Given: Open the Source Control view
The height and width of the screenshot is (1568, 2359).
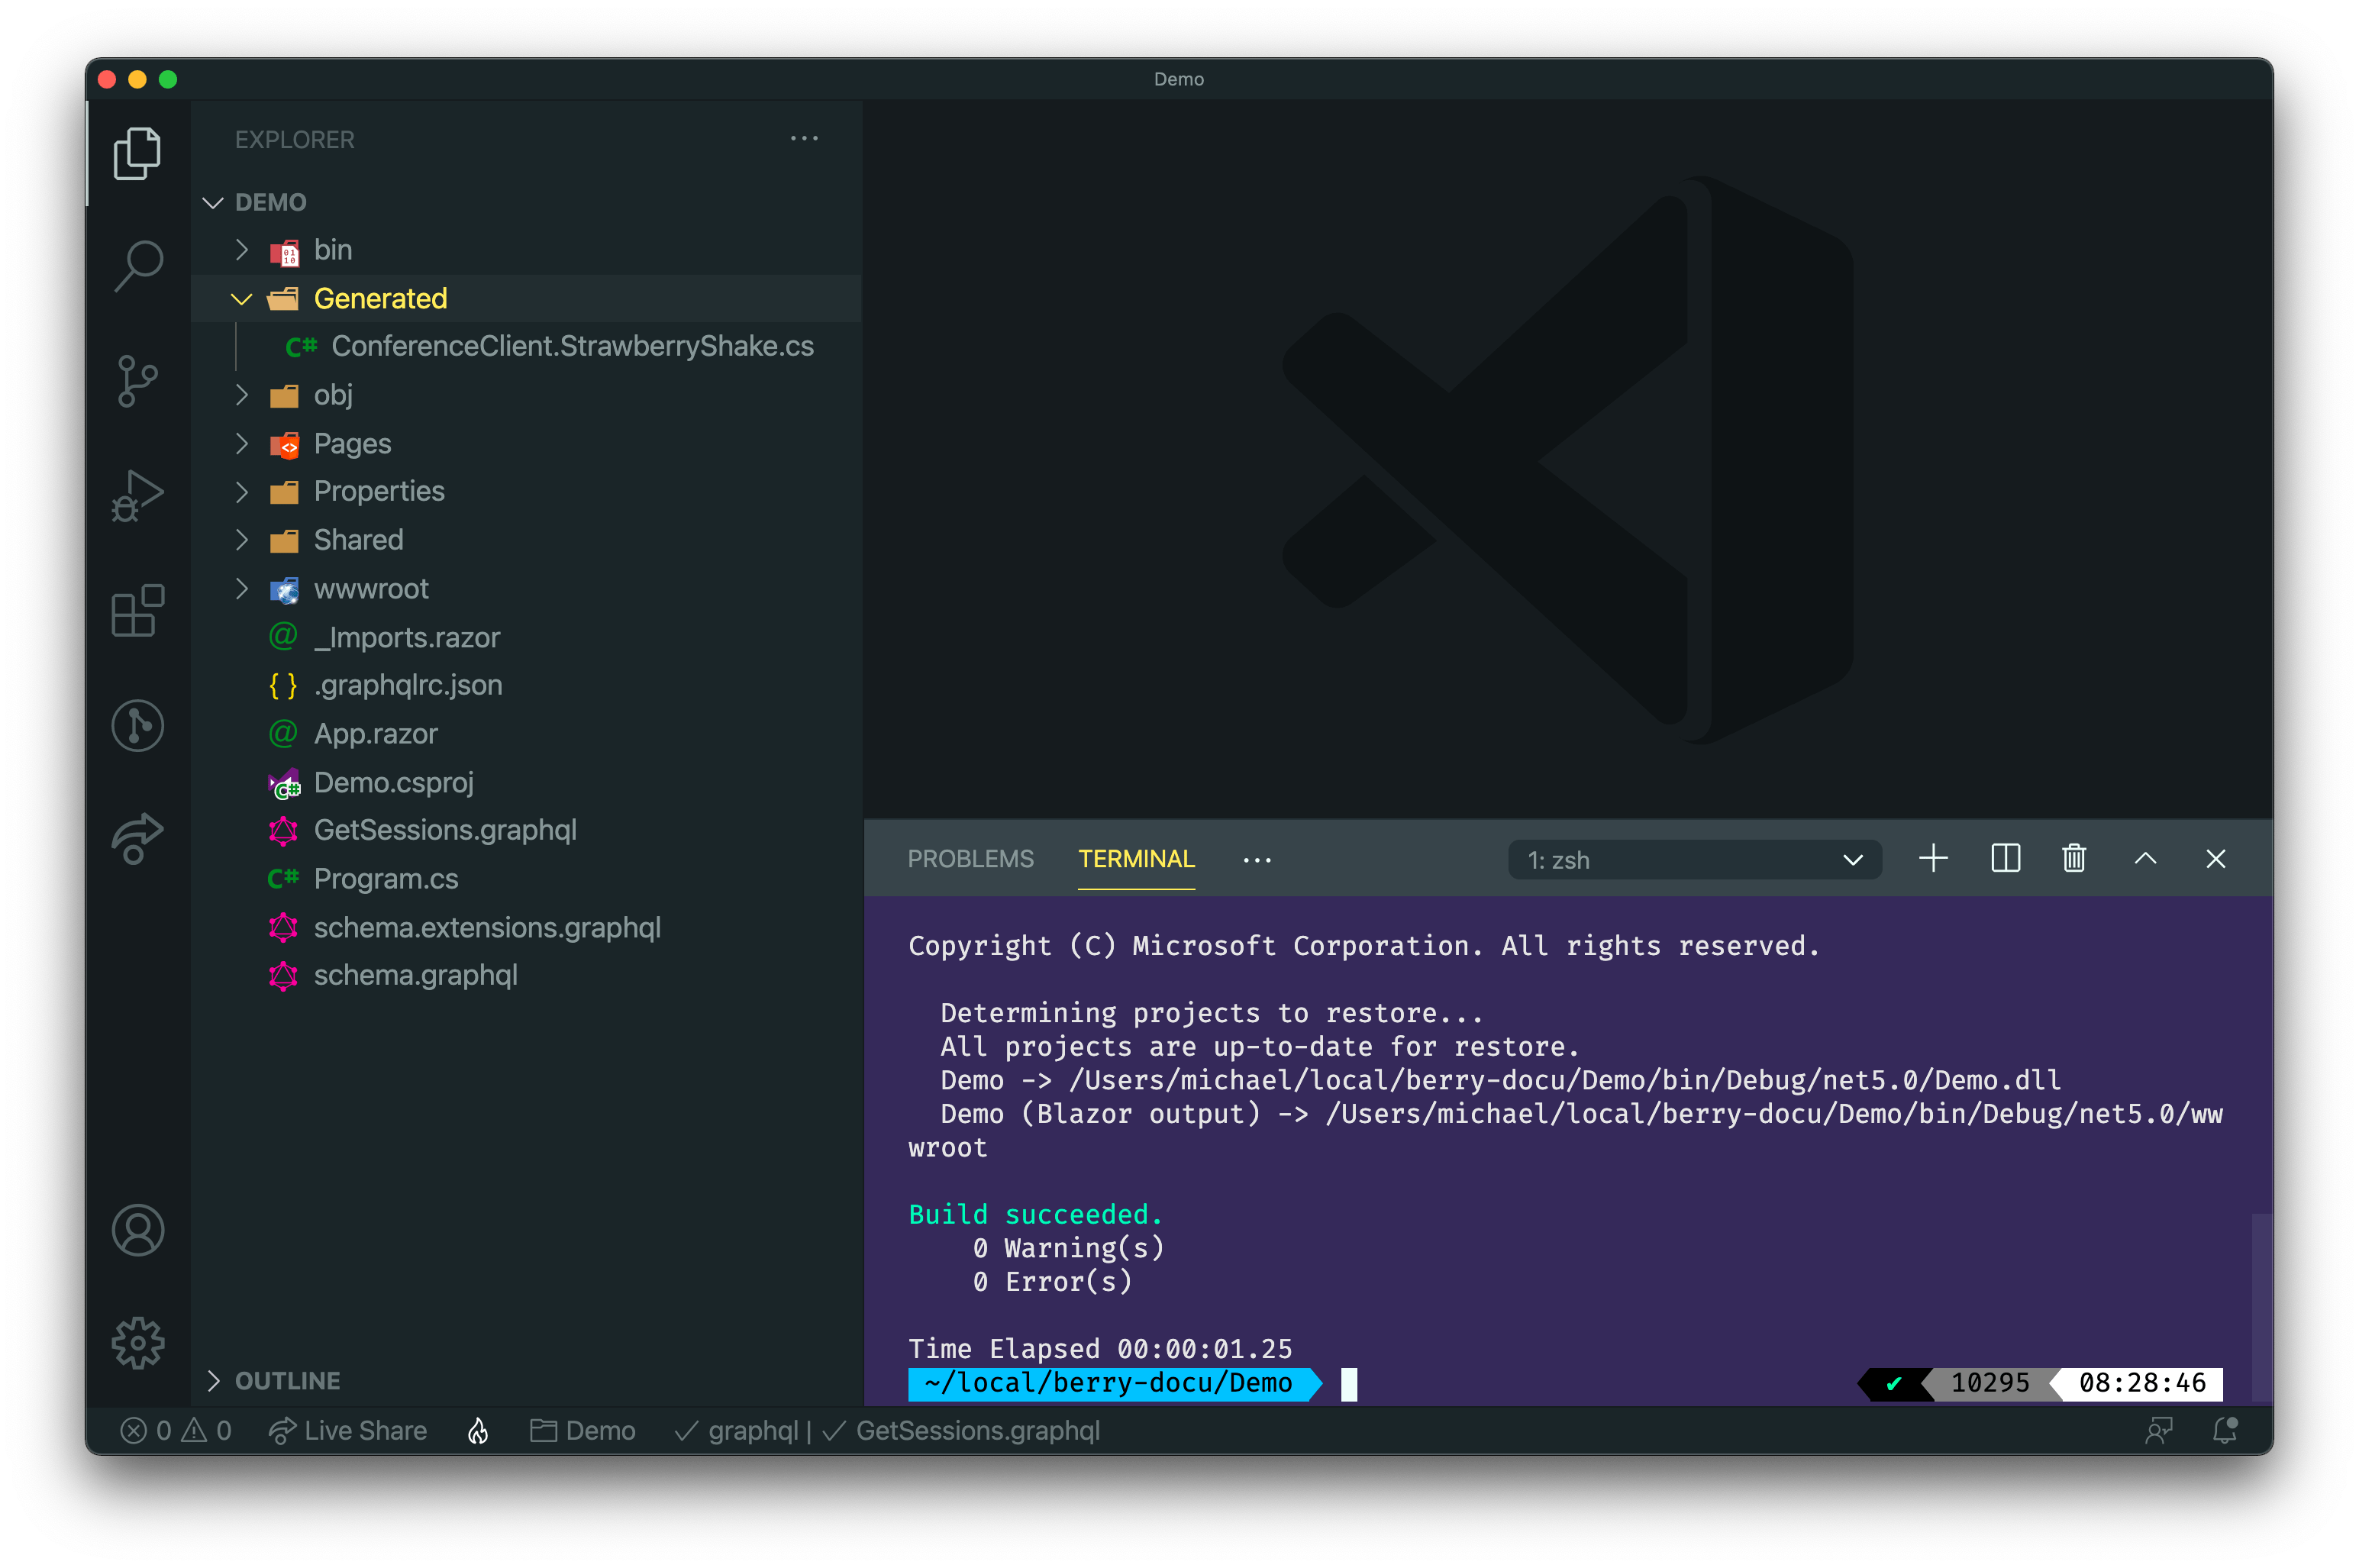Looking at the screenshot, I should point(138,381).
